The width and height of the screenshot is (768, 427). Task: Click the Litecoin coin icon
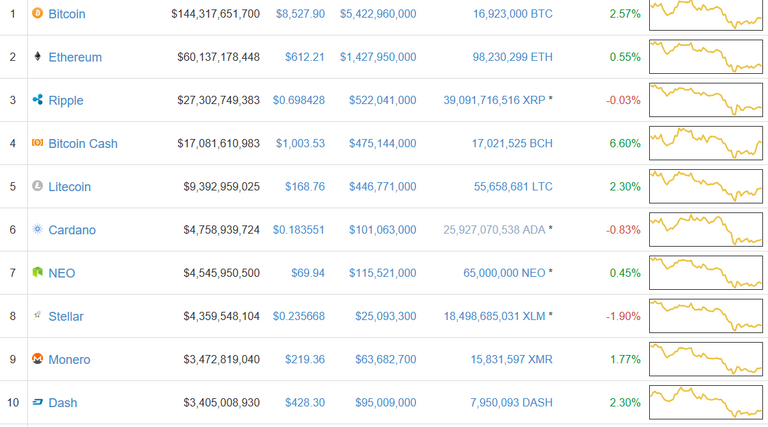point(37,186)
